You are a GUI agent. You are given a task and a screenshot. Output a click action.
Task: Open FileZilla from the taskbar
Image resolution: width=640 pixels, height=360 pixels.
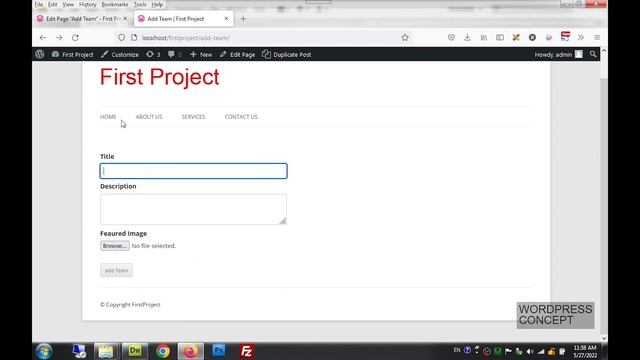coord(247,351)
